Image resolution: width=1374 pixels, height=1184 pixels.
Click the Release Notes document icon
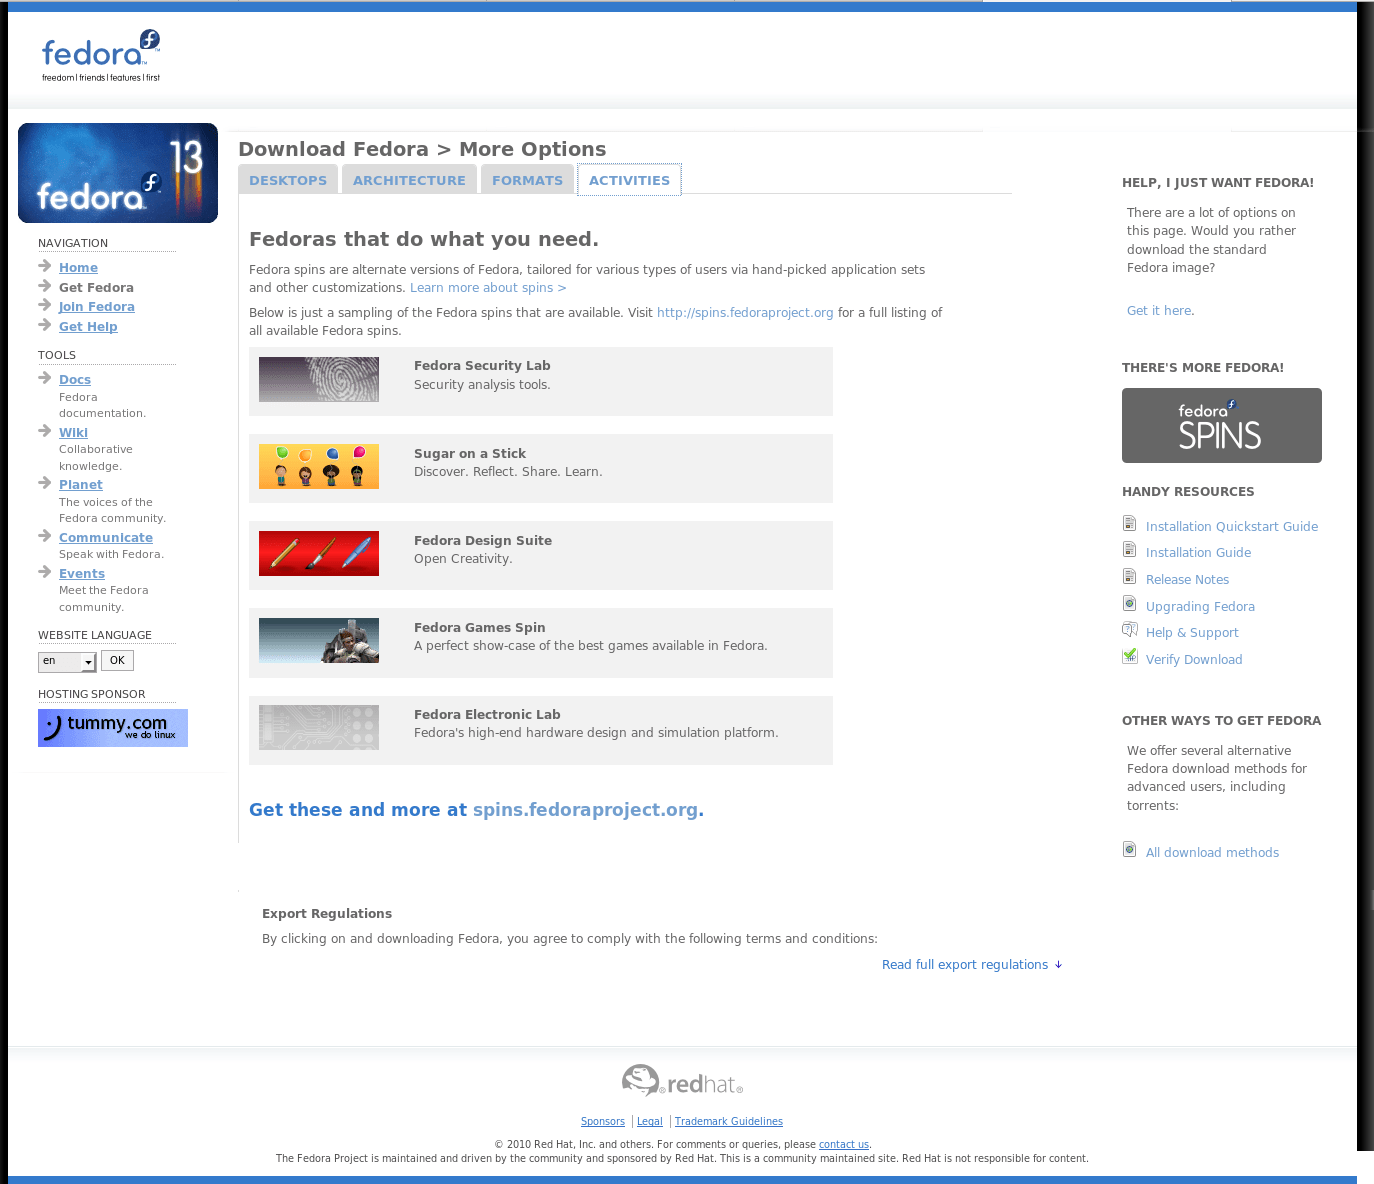coord(1129,576)
